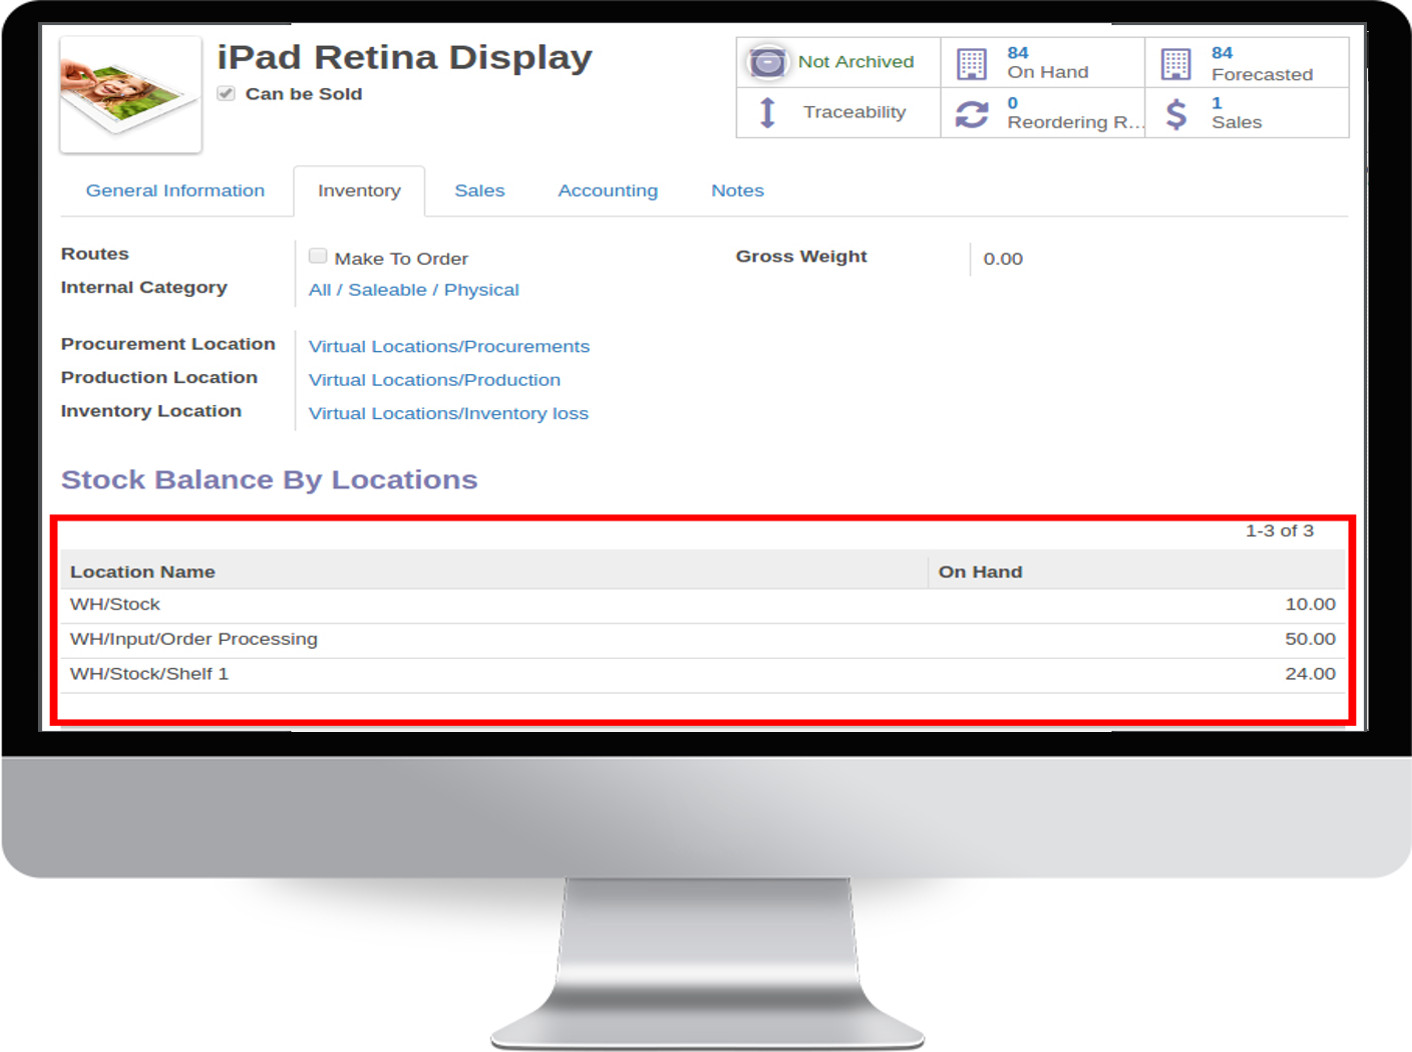Select the Inventory tab

[x=359, y=190]
